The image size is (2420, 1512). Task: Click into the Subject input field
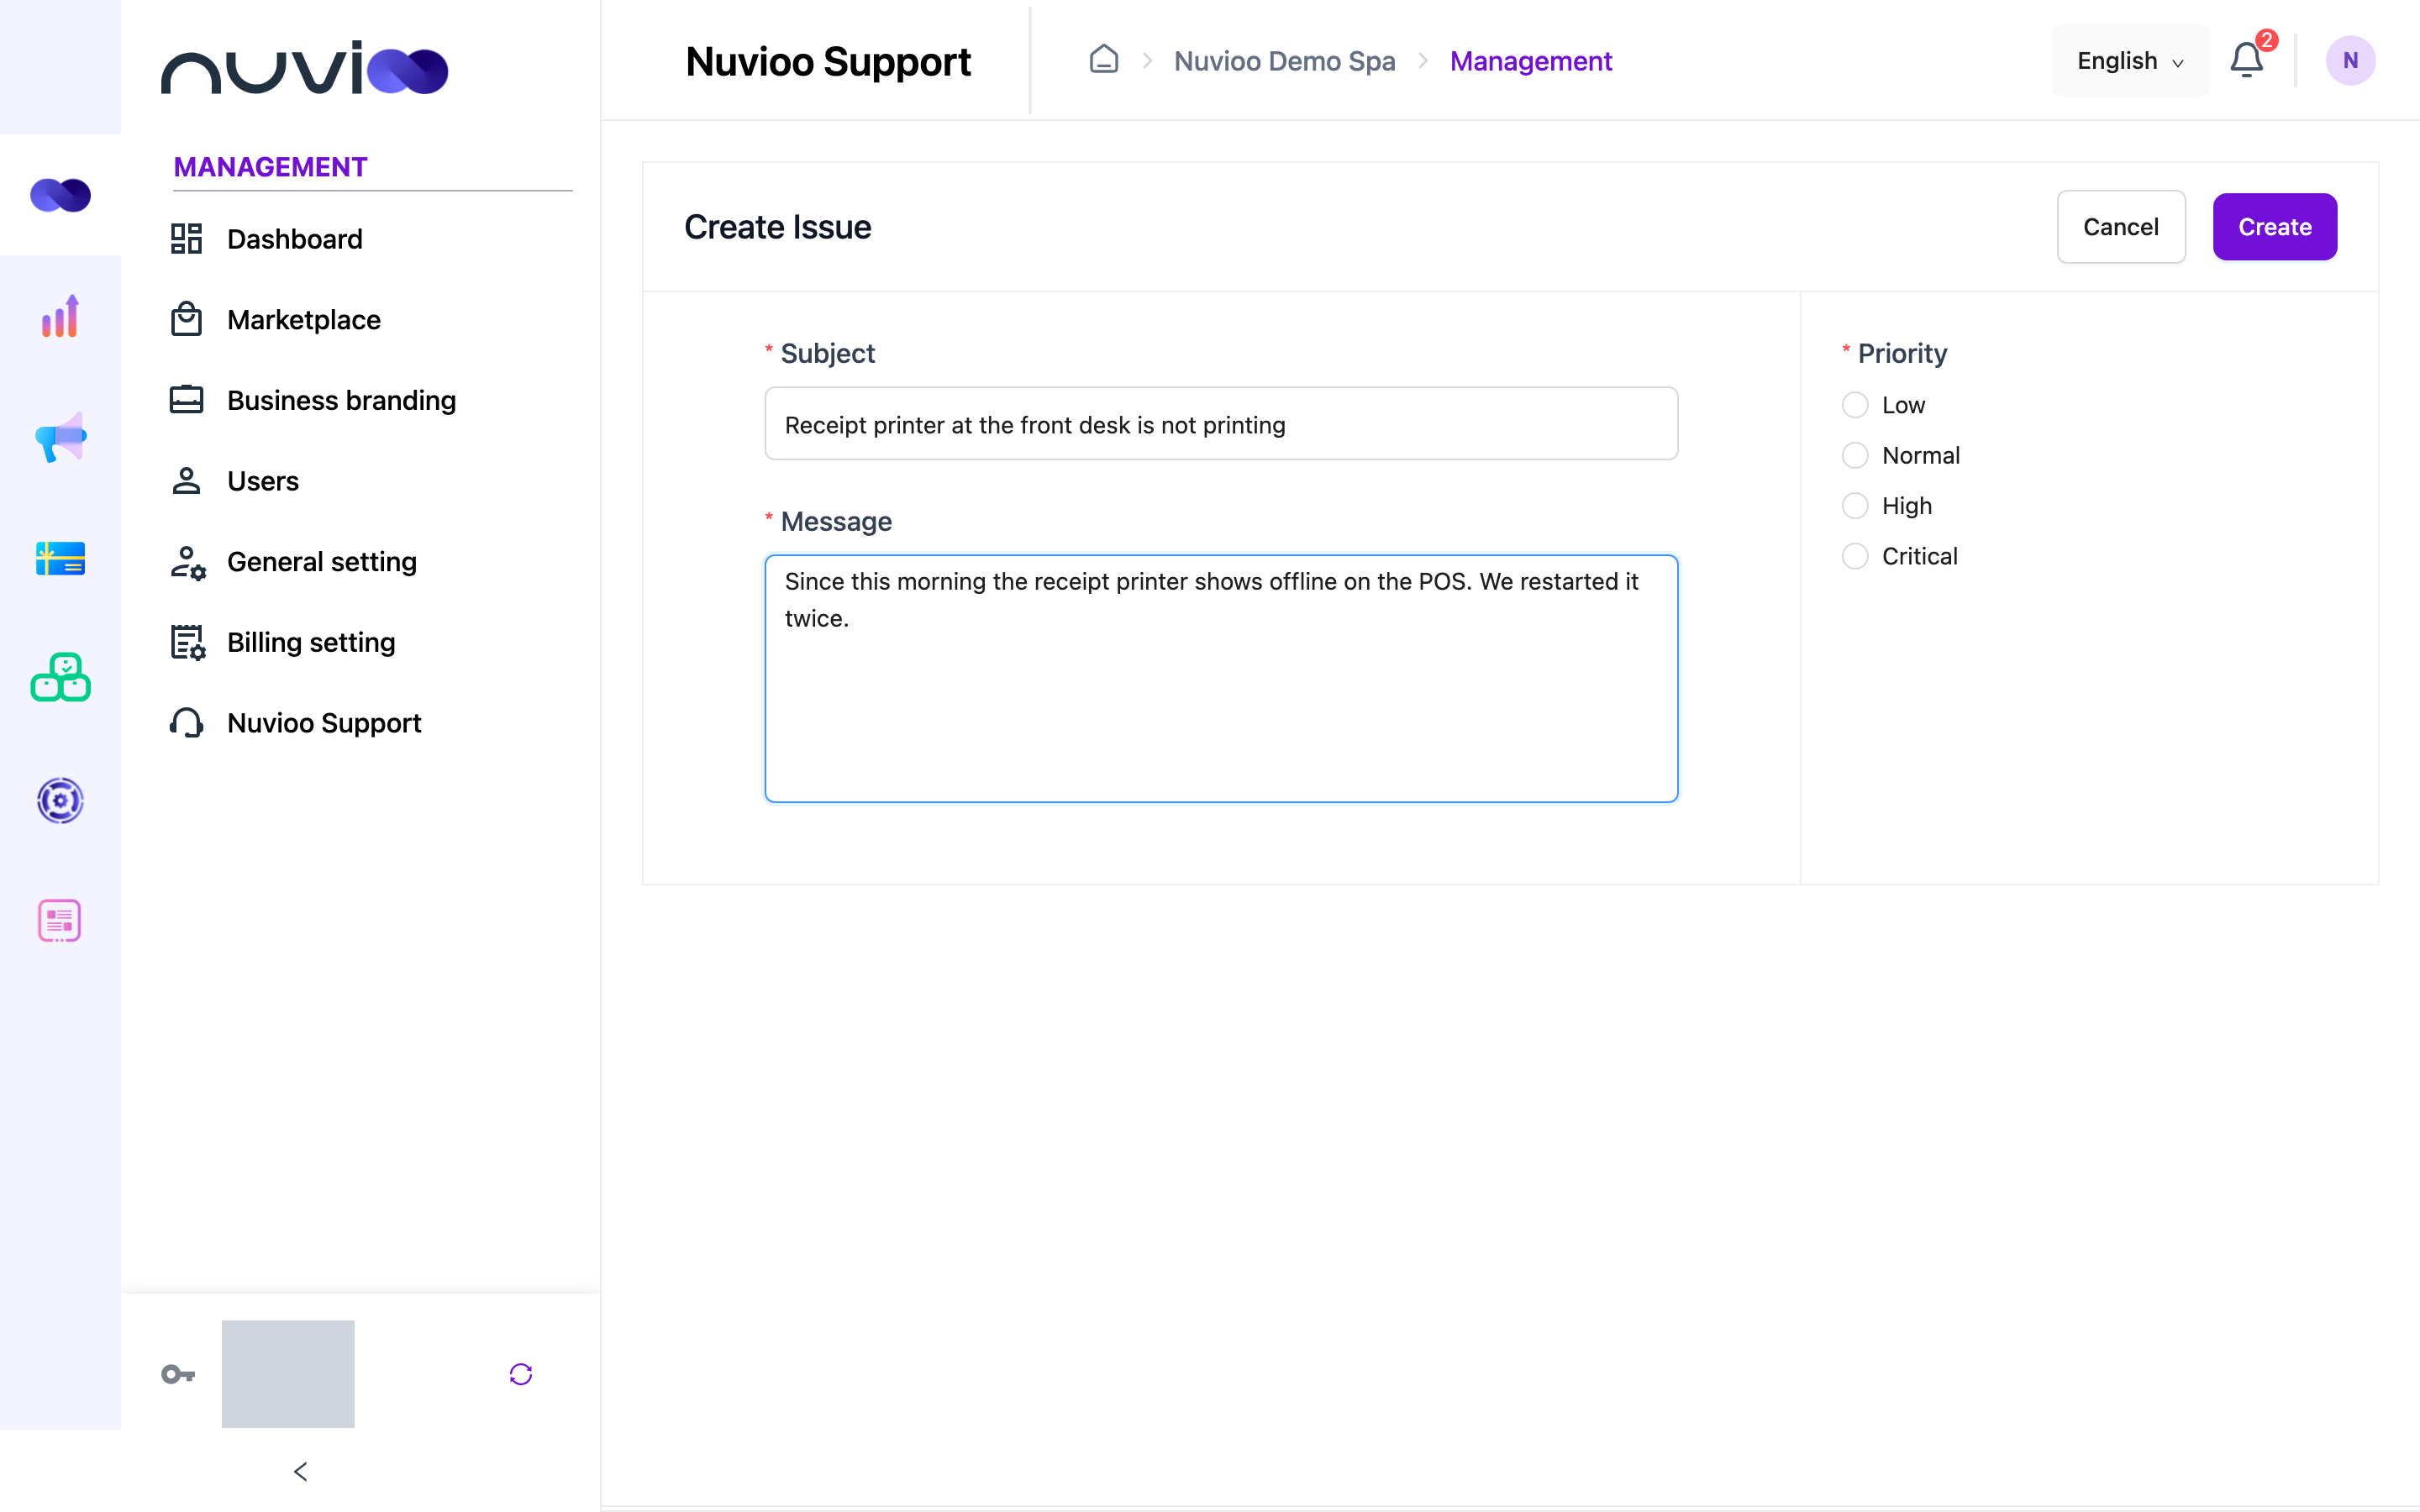click(x=1221, y=424)
